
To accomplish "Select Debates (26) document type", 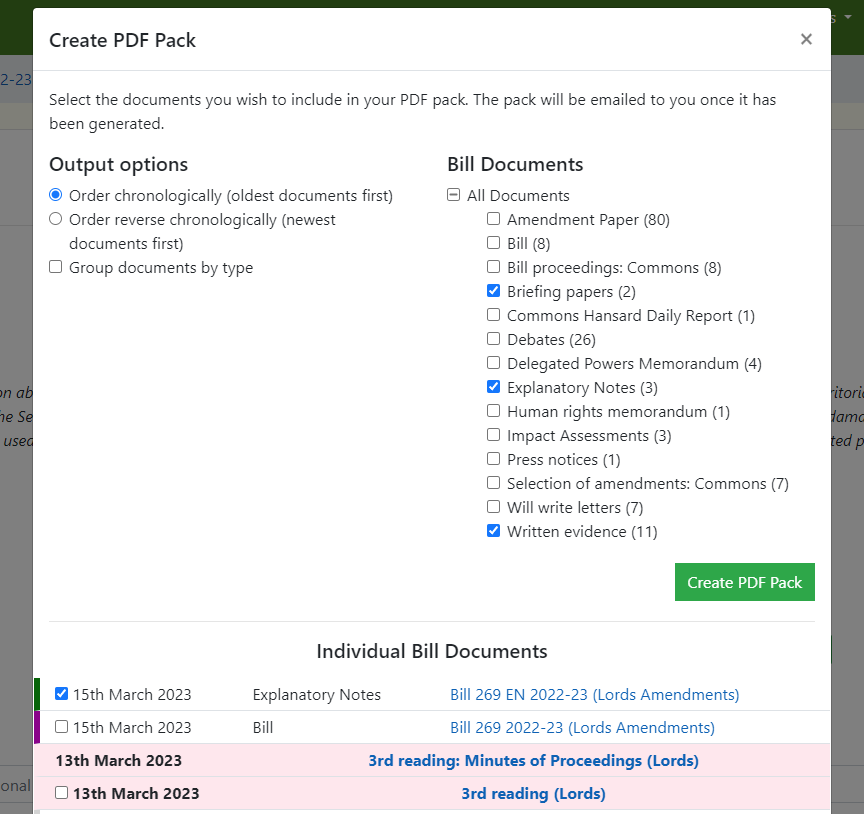I will point(494,339).
